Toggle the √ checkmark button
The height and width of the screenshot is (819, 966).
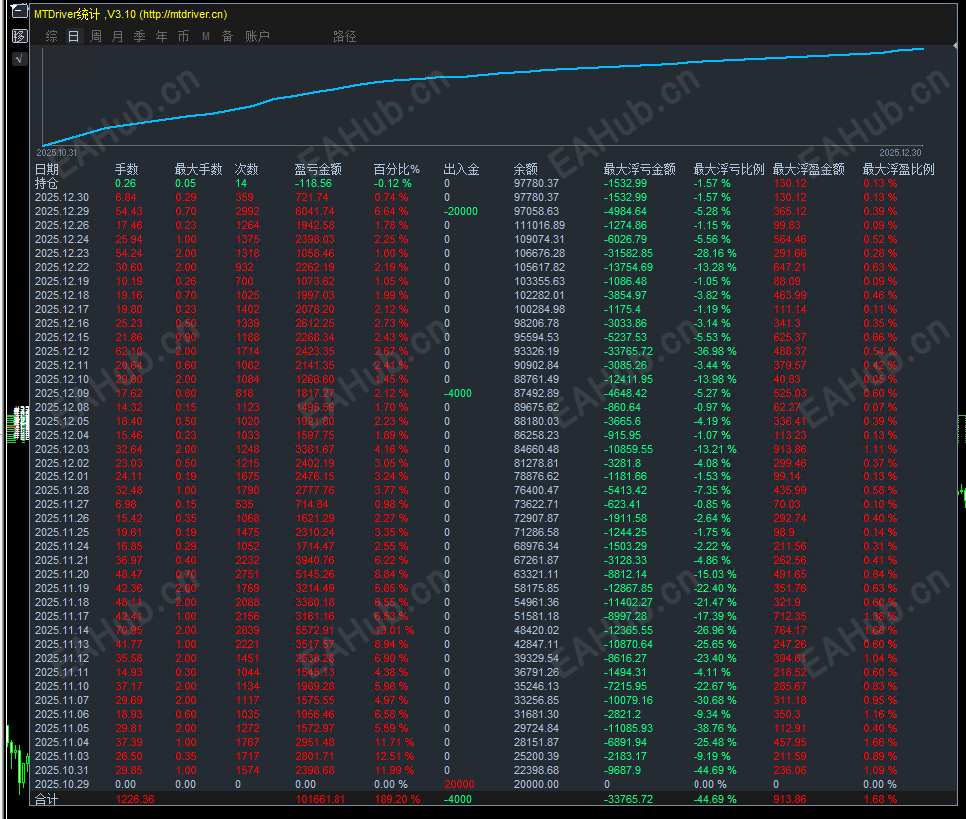pyautogui.click(x=20, y=59)
